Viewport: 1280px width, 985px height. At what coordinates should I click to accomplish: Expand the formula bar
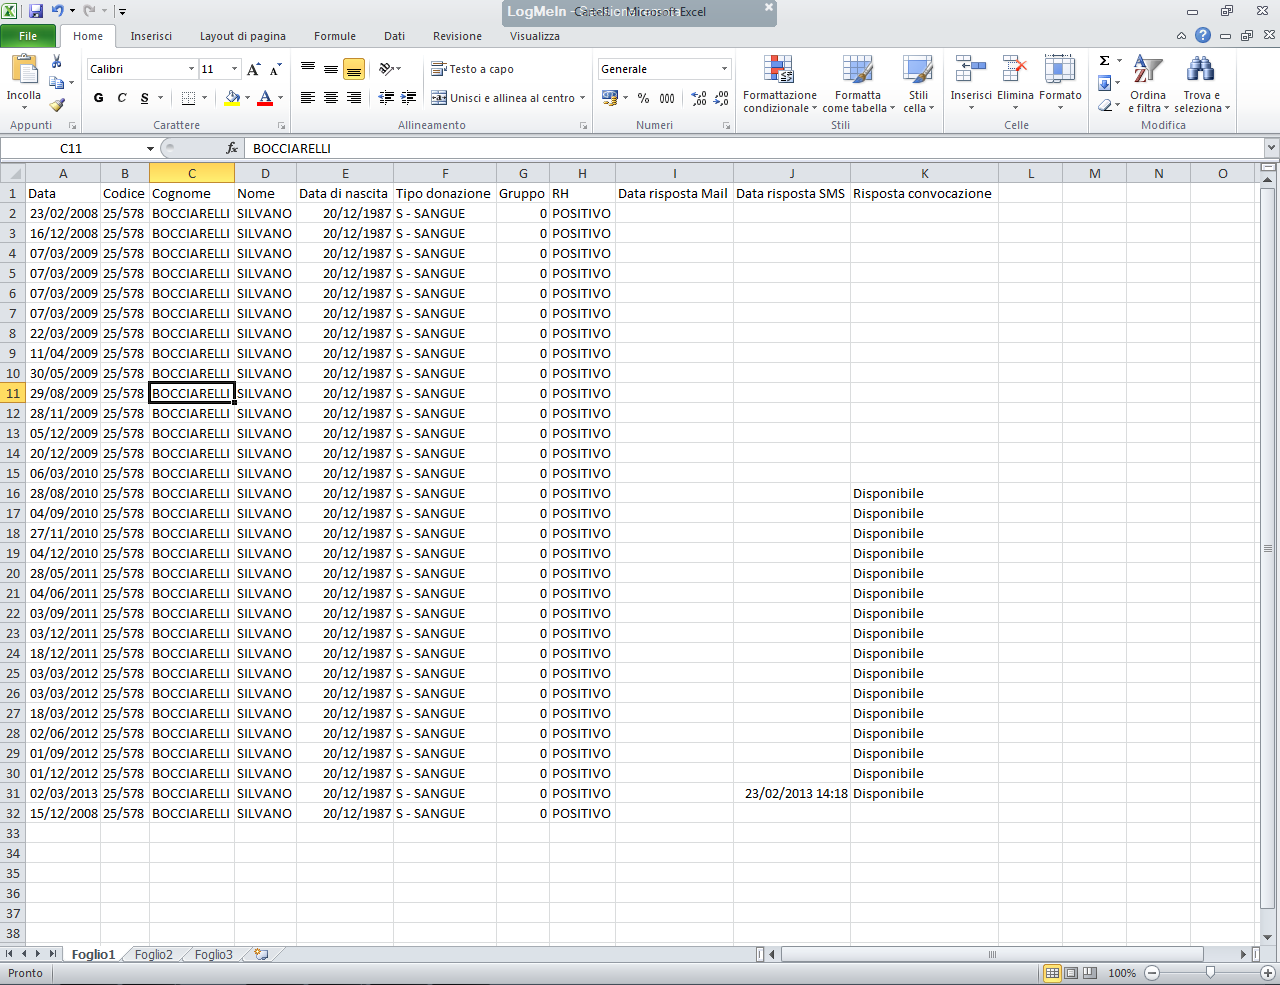[x=1271, y=148]
